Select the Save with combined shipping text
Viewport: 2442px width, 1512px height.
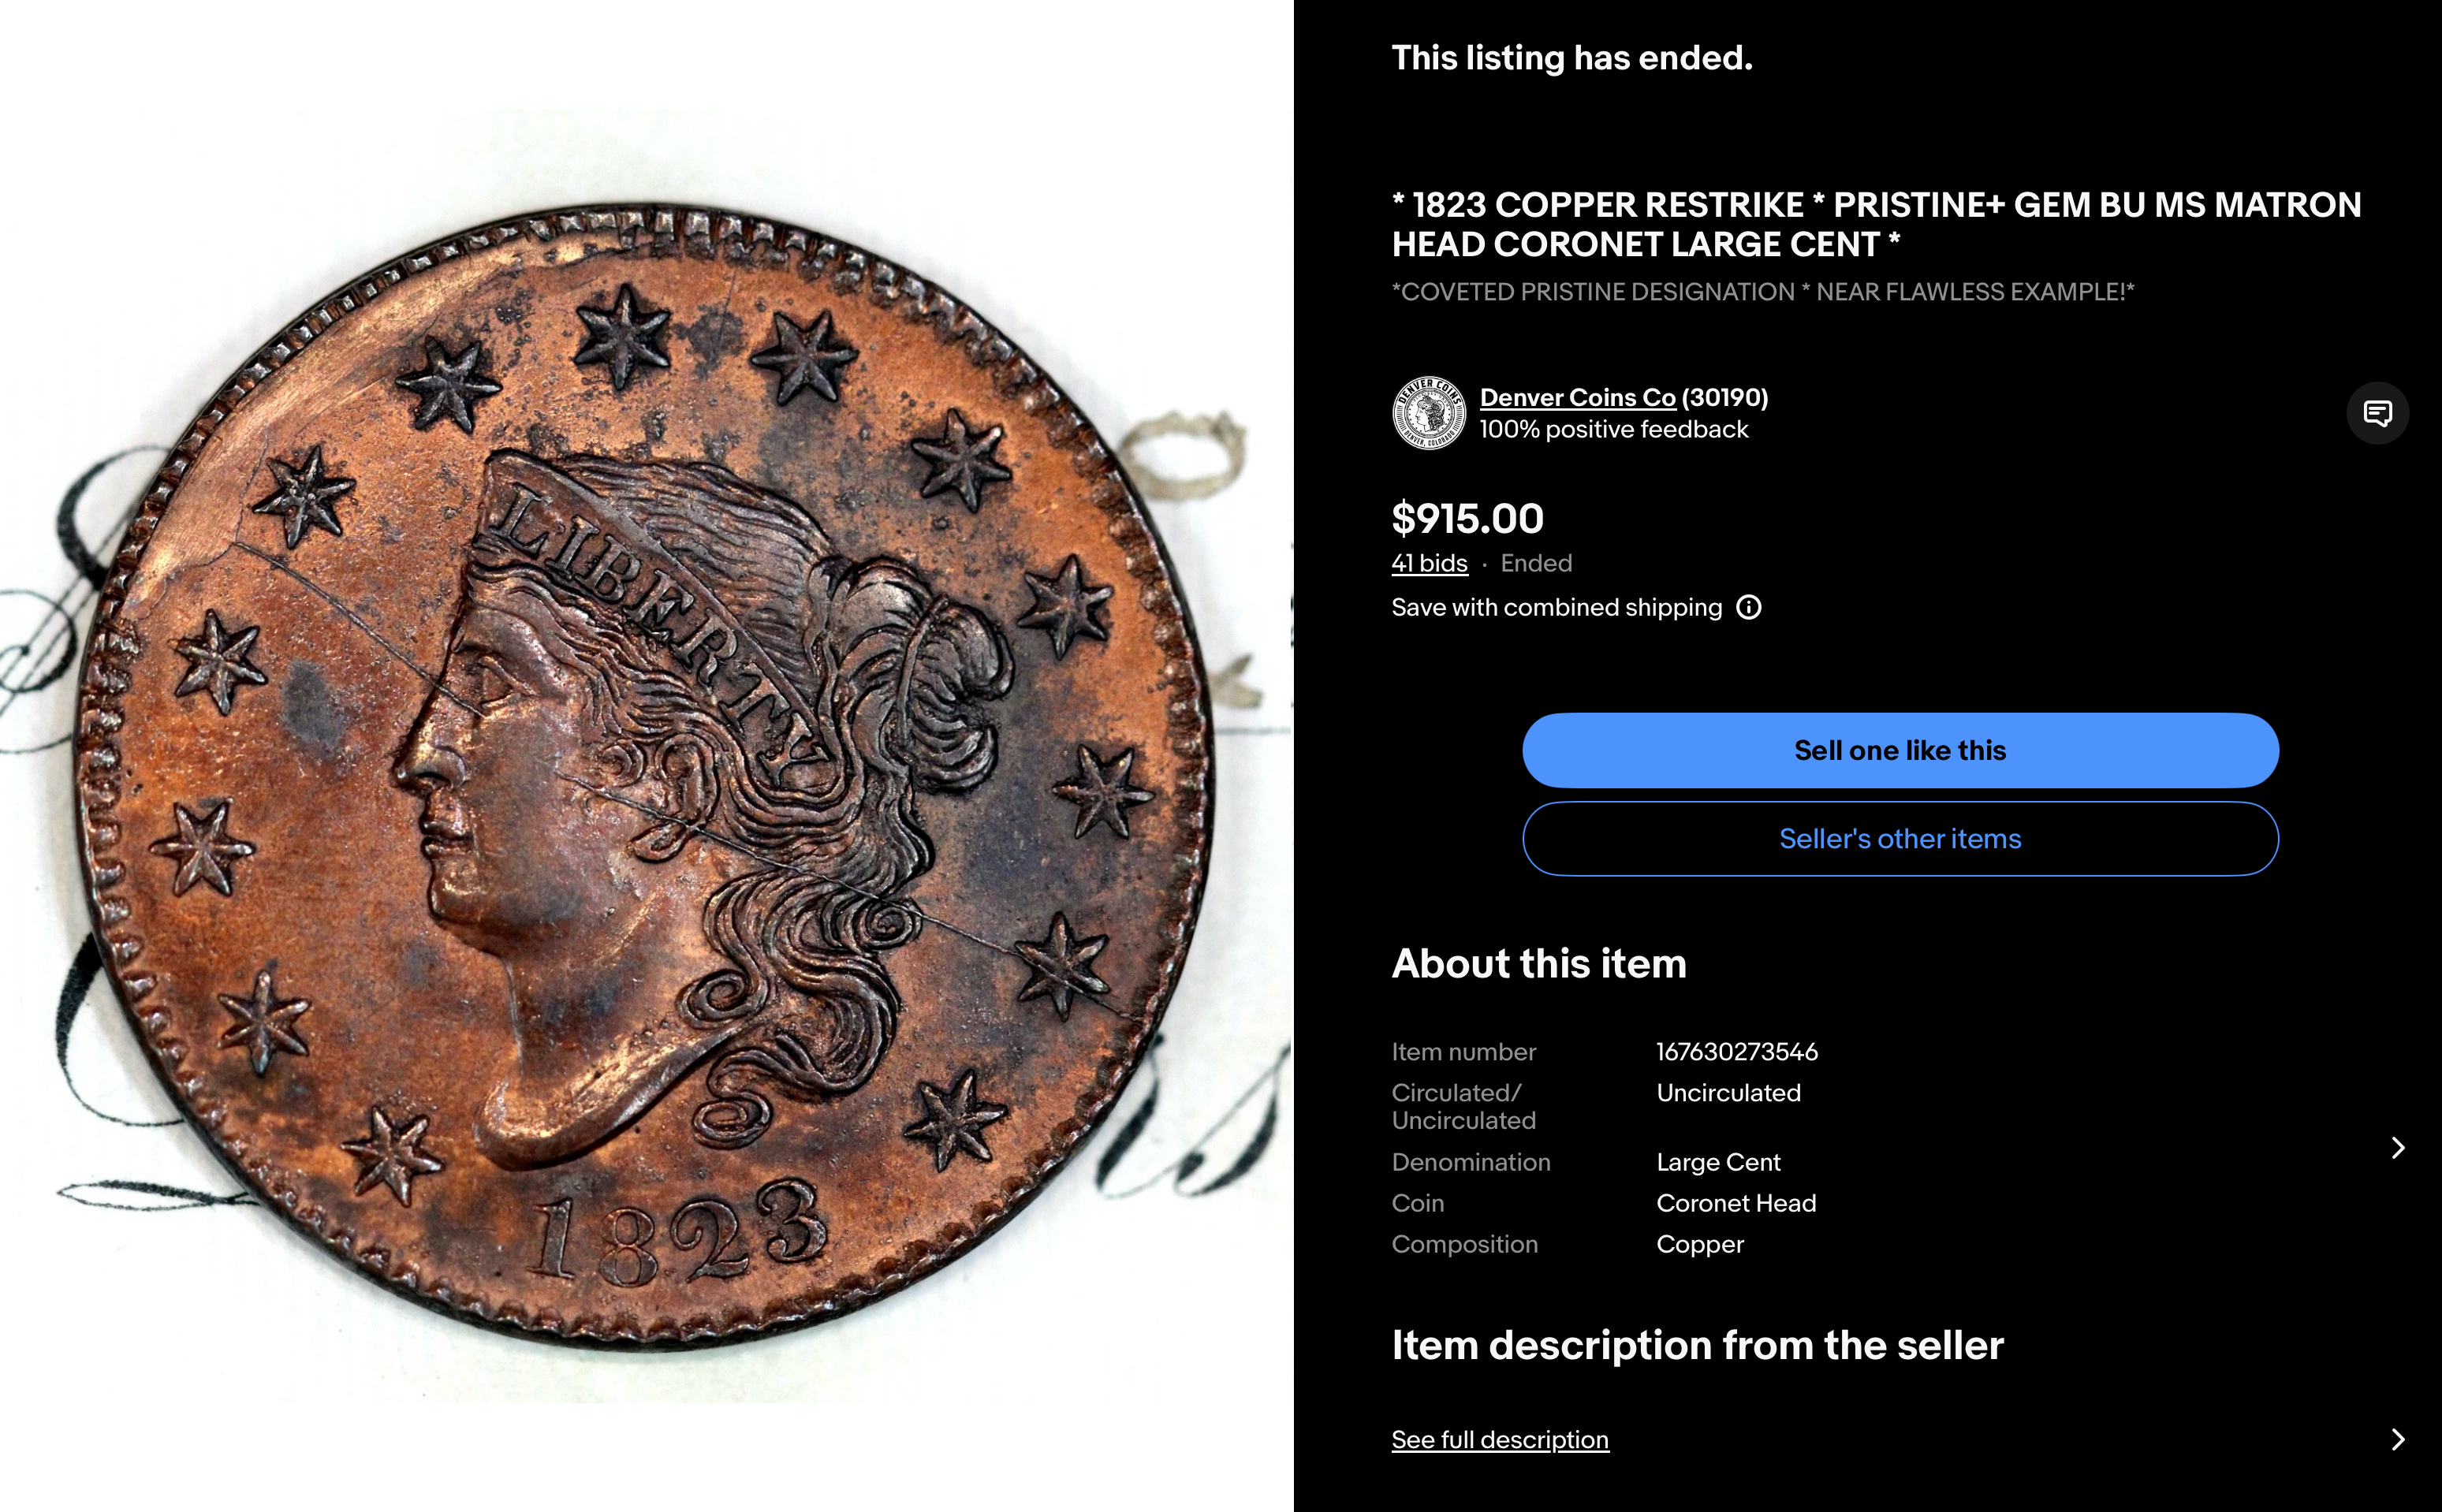[x=1557, y=607]
